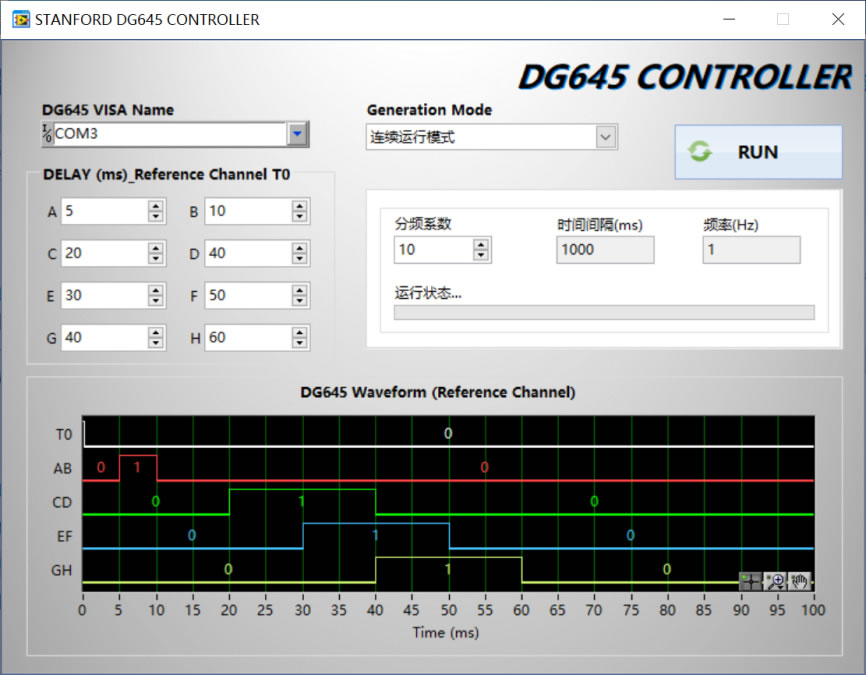Image resolution: width=866 pixels, height=675 pixels.
Task: Click the stepper arrows for delay G
Action: (x=156, y=337)
